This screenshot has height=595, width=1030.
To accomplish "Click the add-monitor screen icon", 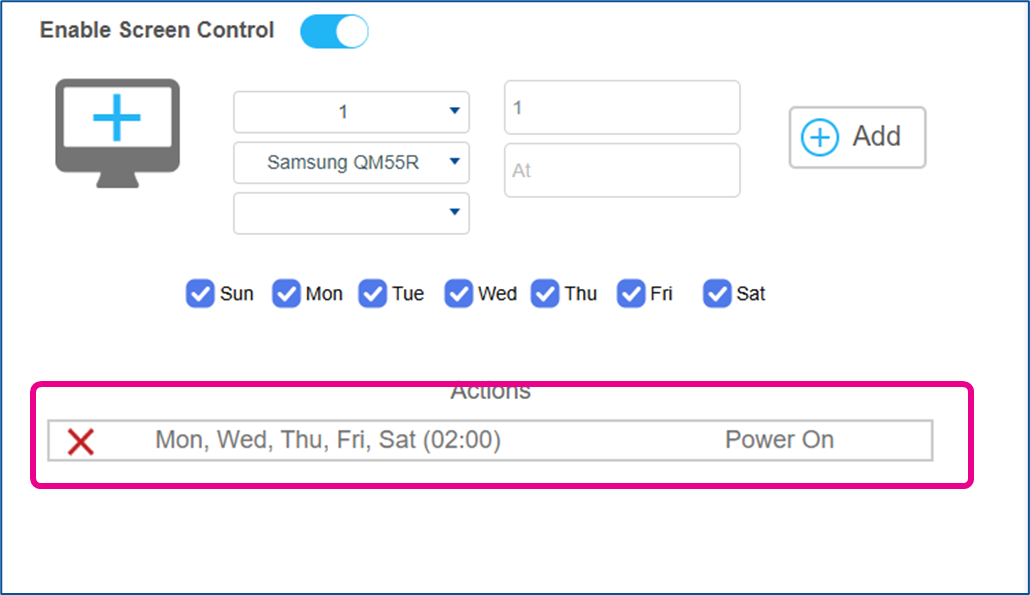I will click(x=118, y=133).
